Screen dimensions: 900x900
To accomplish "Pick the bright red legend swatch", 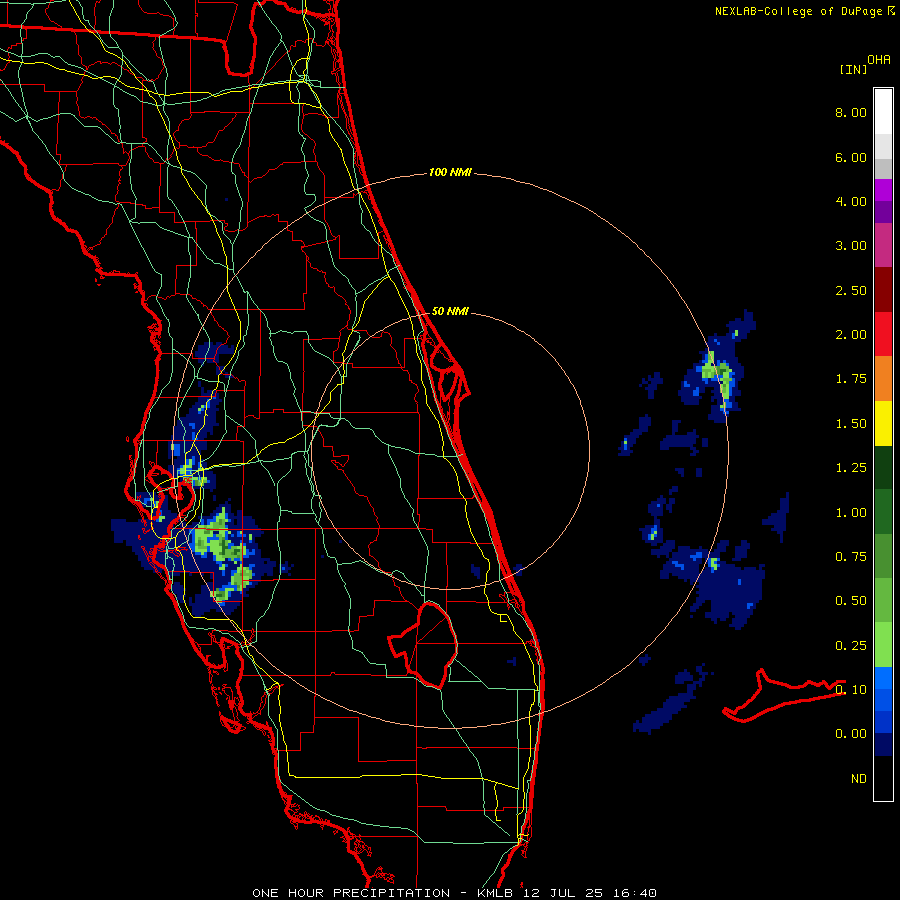I will pos(883,334).
